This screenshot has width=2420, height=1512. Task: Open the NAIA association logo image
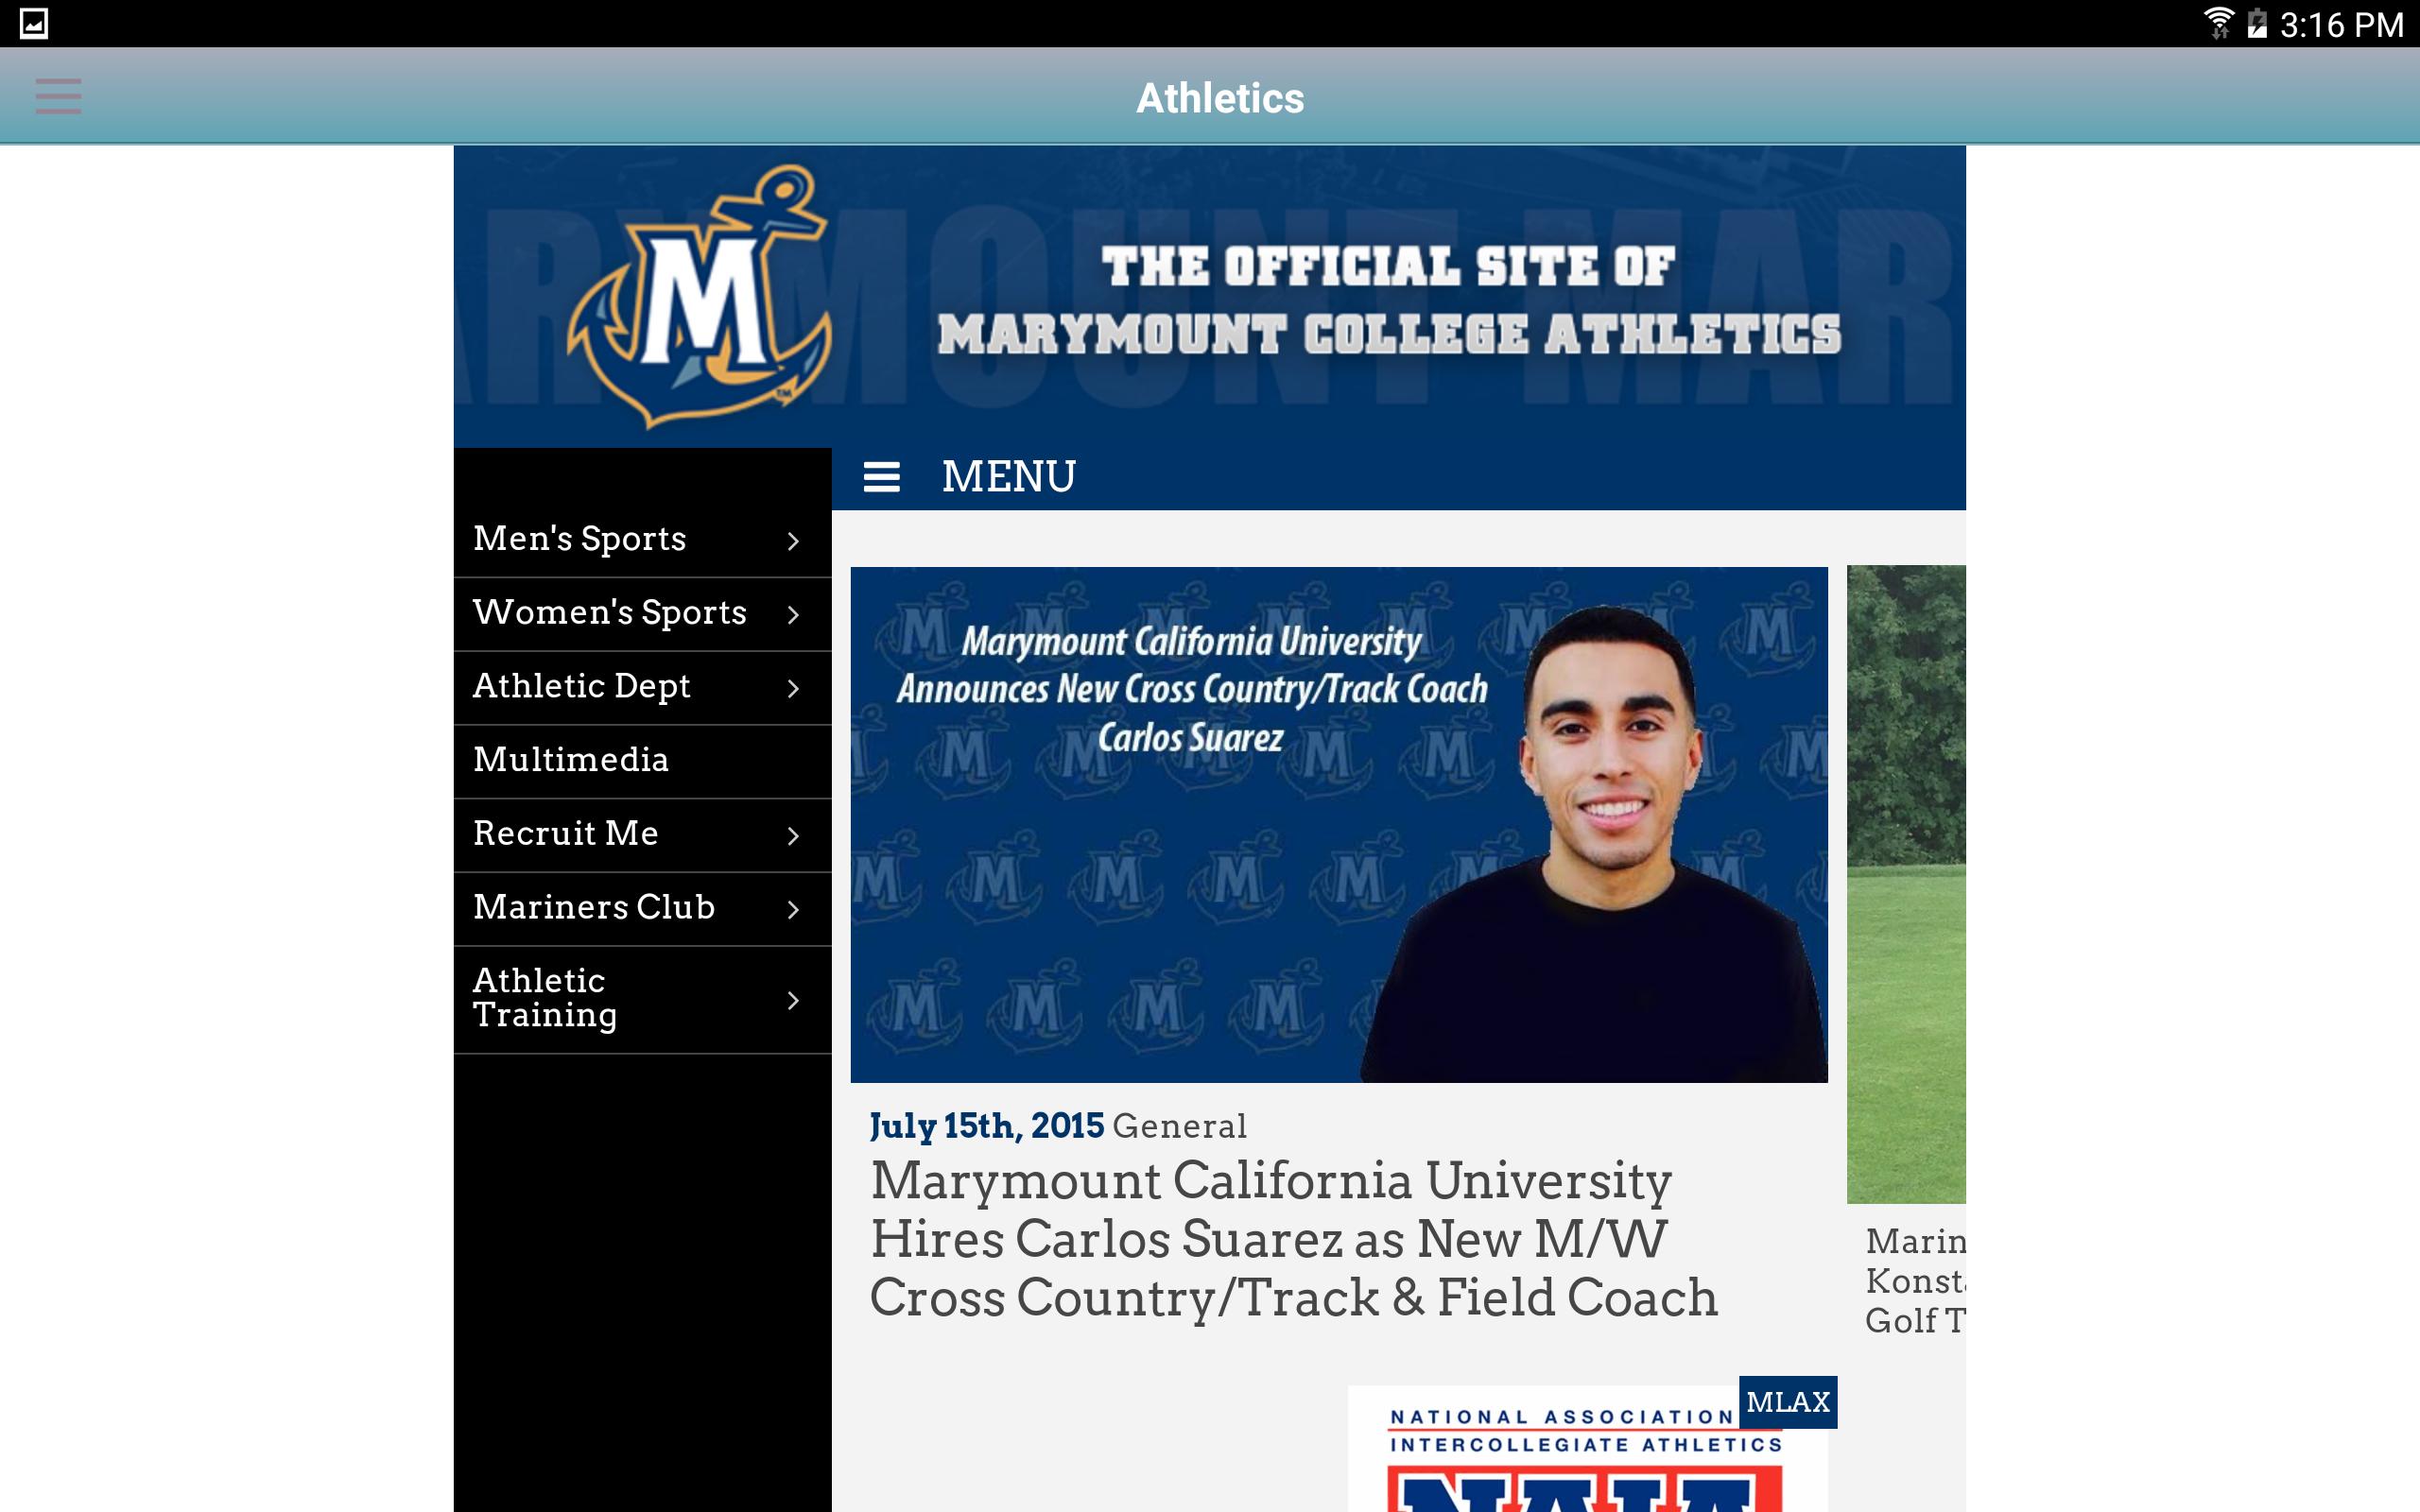point(1587,1449)
